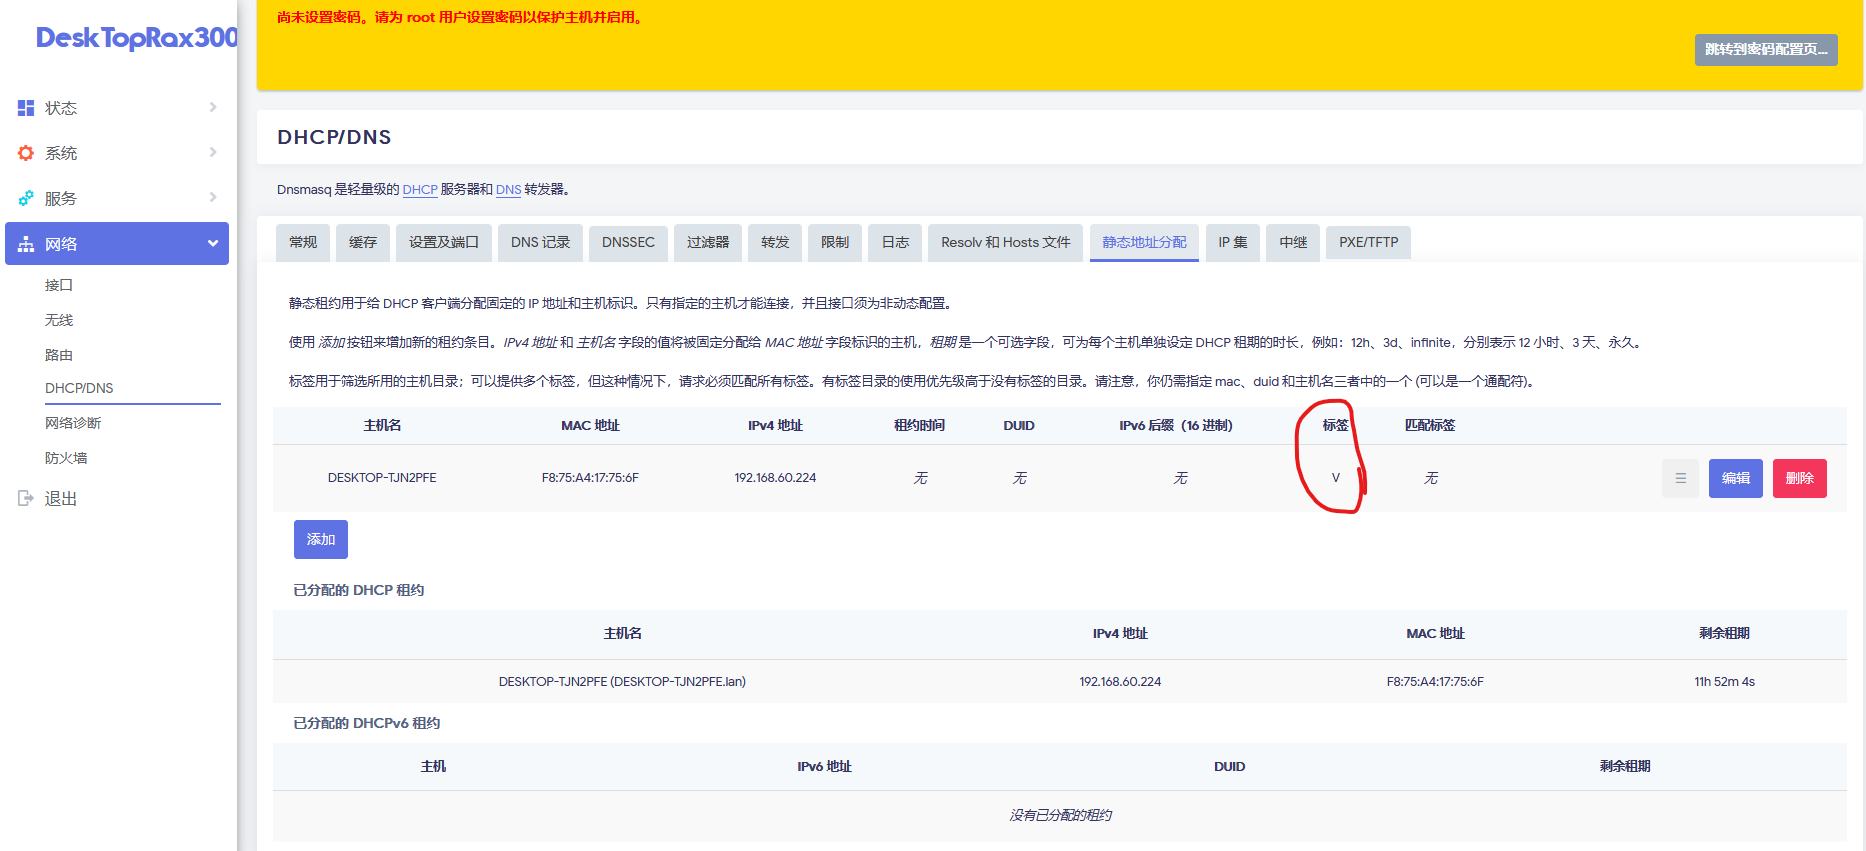This screenshot has height=851, width=1866.
Task: Click the drag handle icon for DESKTOP-TJN2PFE row
Action: (1680, 478)
